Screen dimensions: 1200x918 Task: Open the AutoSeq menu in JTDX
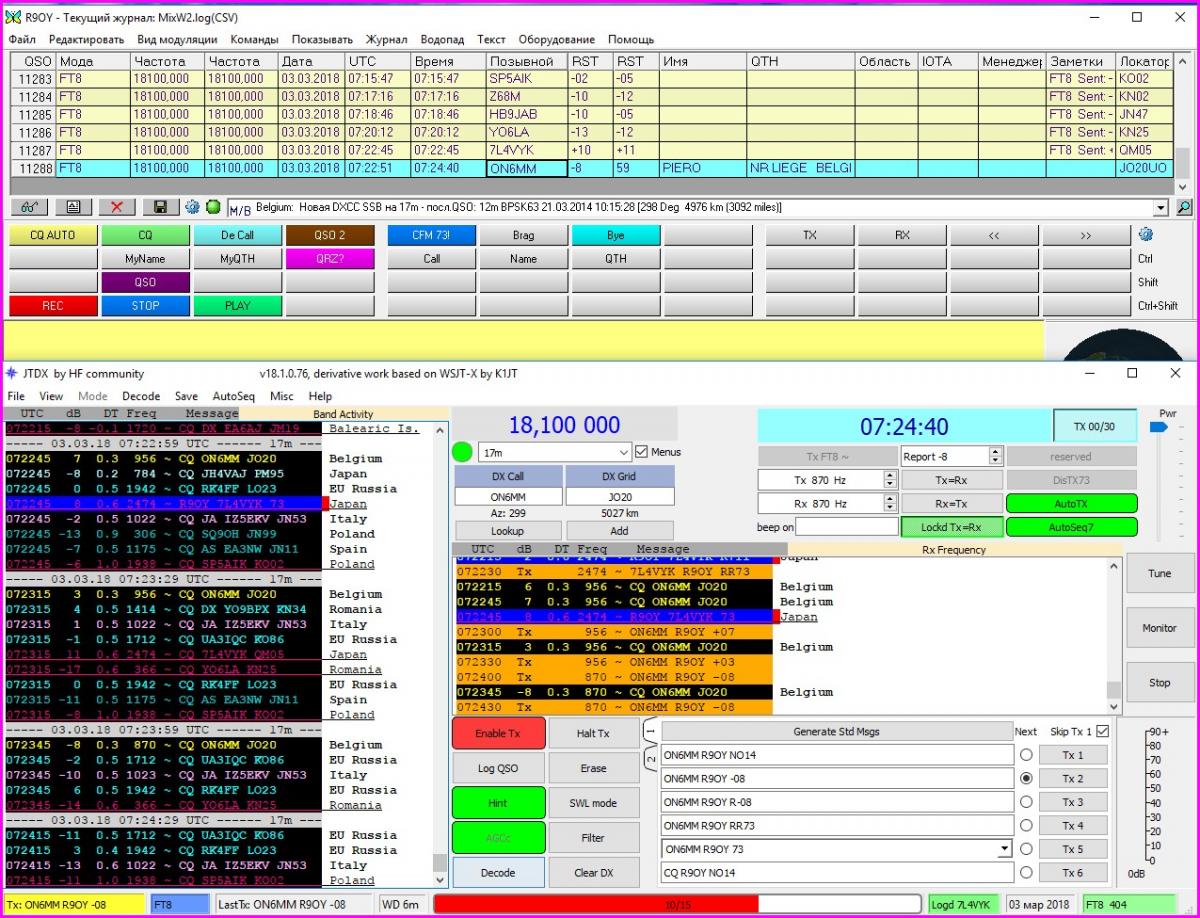point(234,396)
